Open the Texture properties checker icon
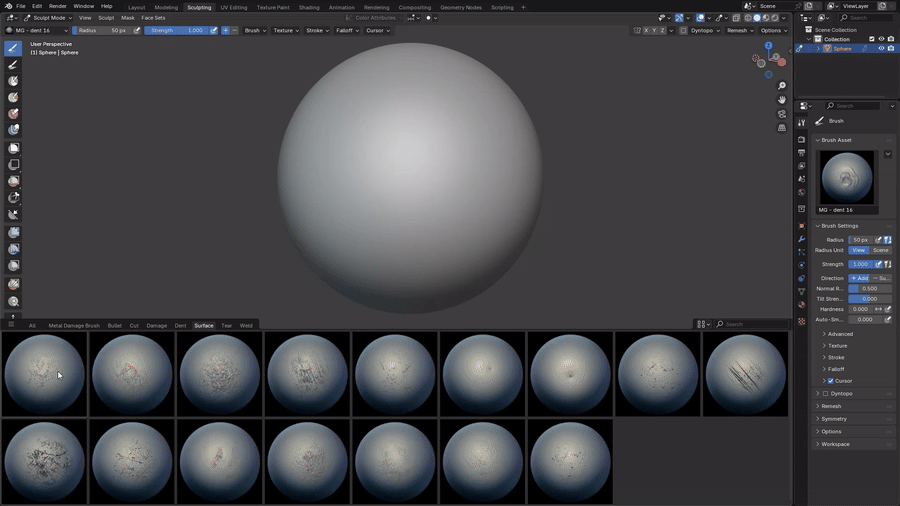Screen dimensions: 900x506 tap(802, 321)
